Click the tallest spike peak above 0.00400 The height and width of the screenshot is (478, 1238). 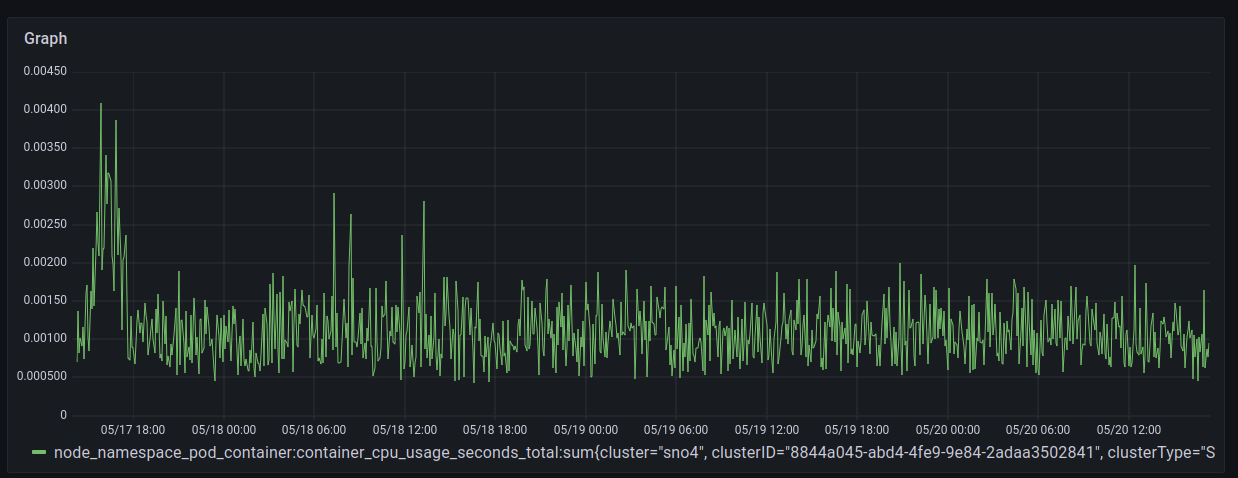pyautogui.click(x=100, y=104)
